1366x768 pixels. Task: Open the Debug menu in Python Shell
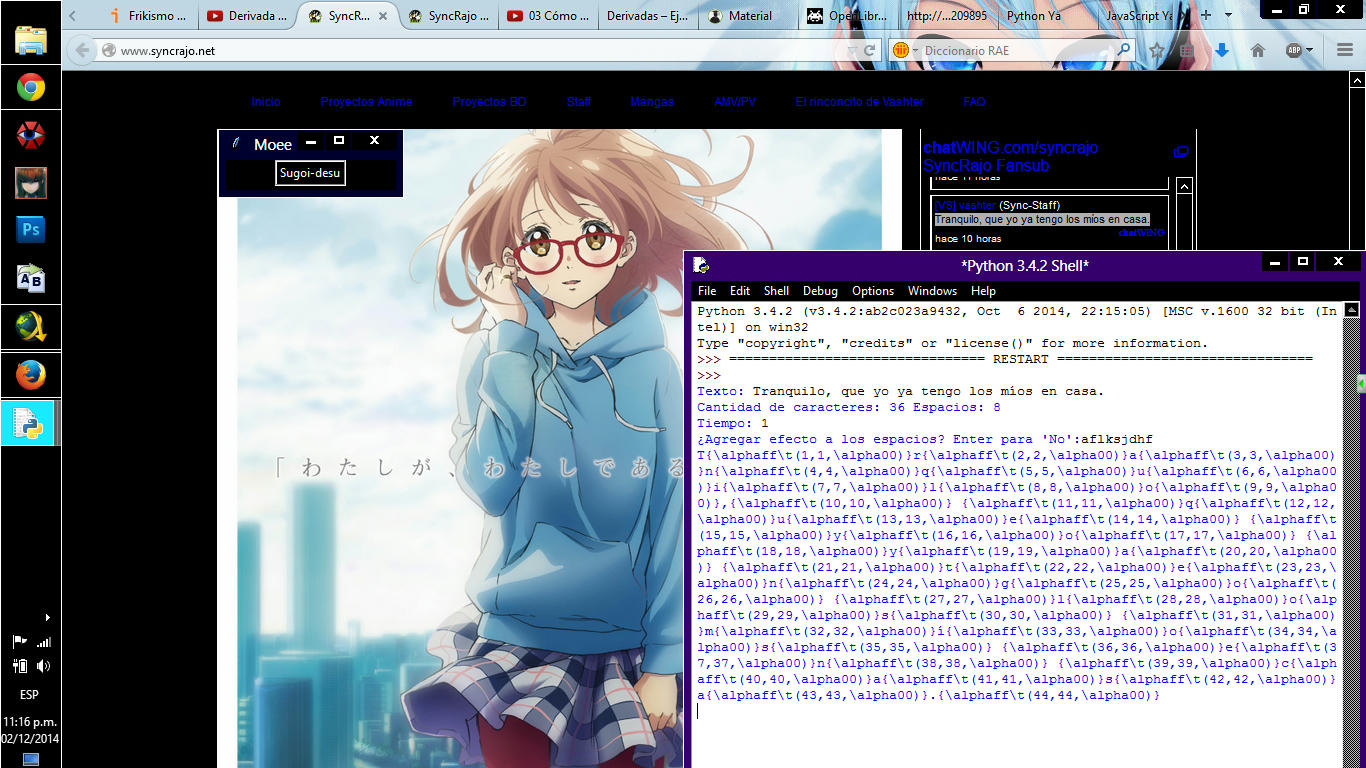coord(820,291)
